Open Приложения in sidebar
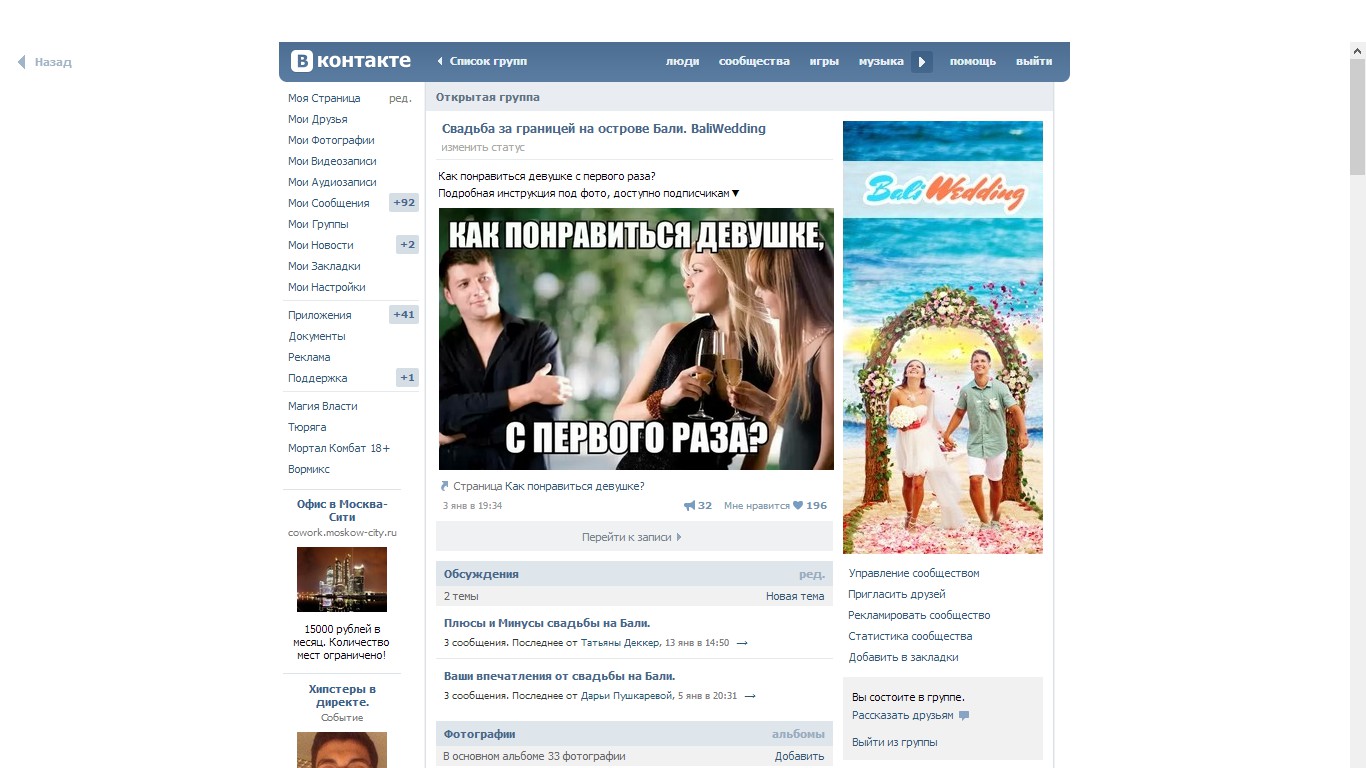 click(x=320, y=315)
